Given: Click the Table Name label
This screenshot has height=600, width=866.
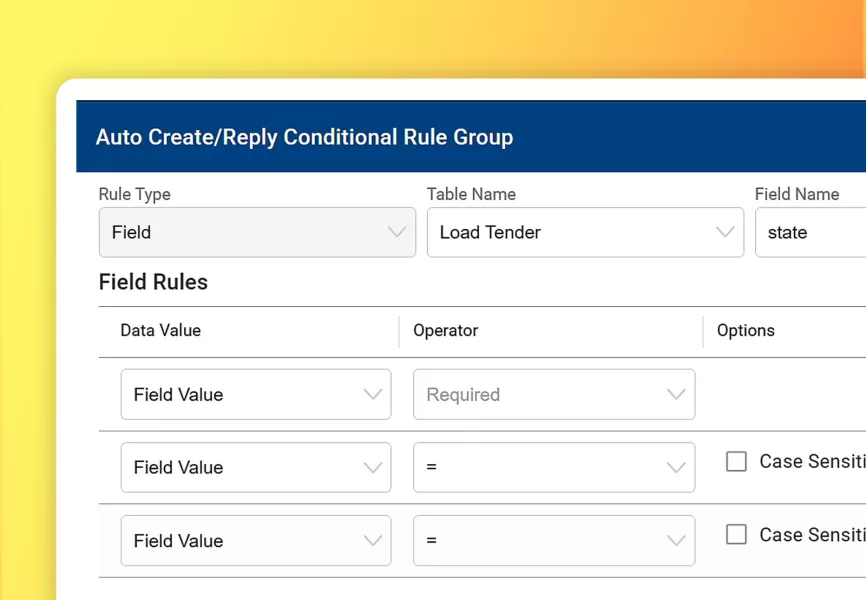Looking at the screenshot, I should pyautogui.click(x=471, y=194).
